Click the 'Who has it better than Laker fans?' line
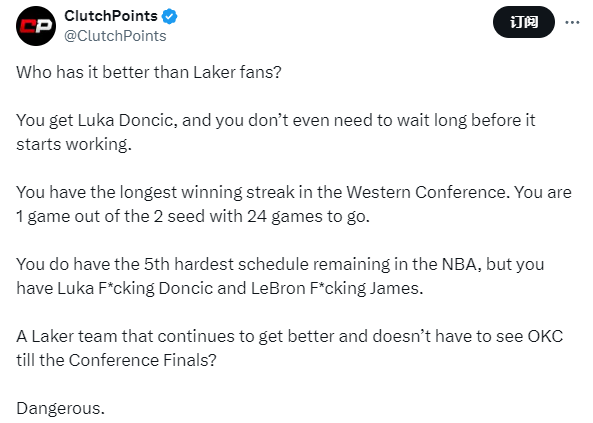 149,72
